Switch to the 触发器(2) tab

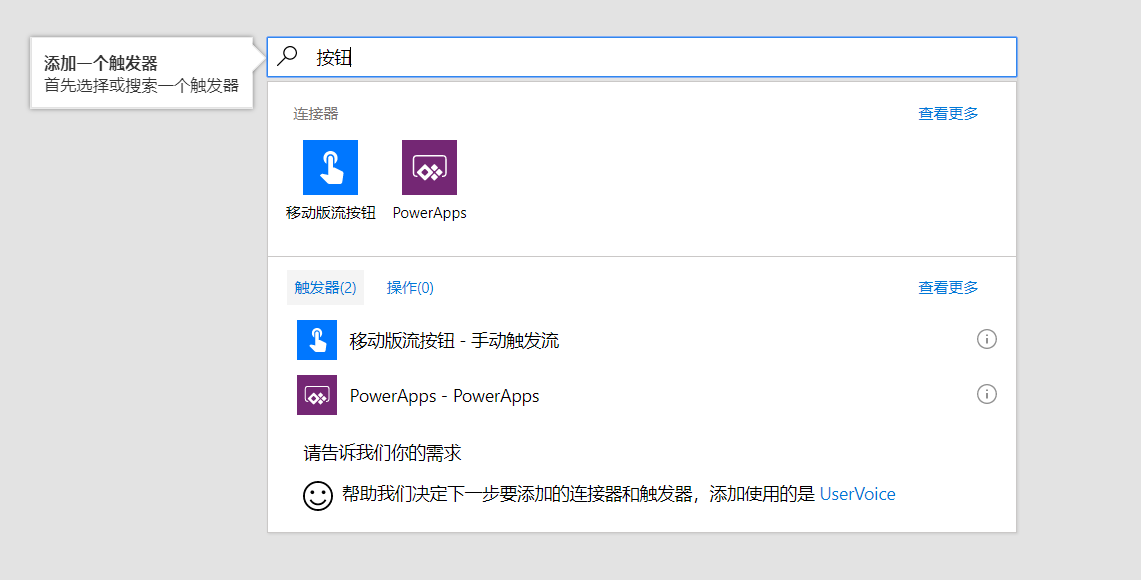(x=325, y=288)
